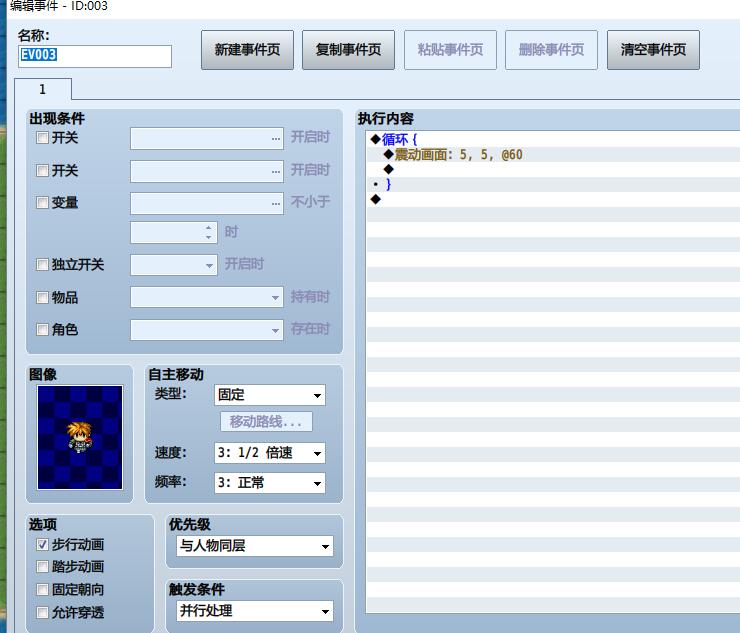Select the 震动画面: 5, 5, @60 command

pyautogui.click(x=553, y=154)
